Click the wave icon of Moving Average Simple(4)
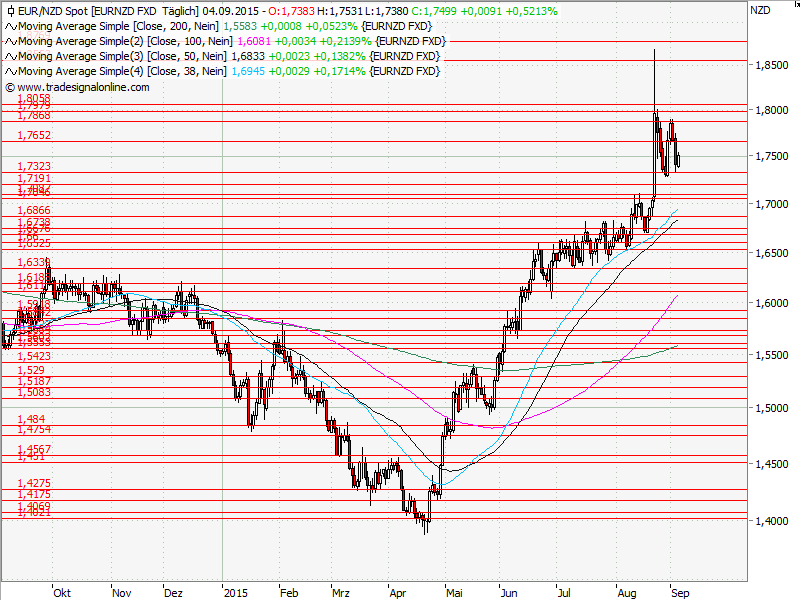Image resolution: width=800 pixels, height=600 pixels. pyautogui.click(x=11, y=71)
